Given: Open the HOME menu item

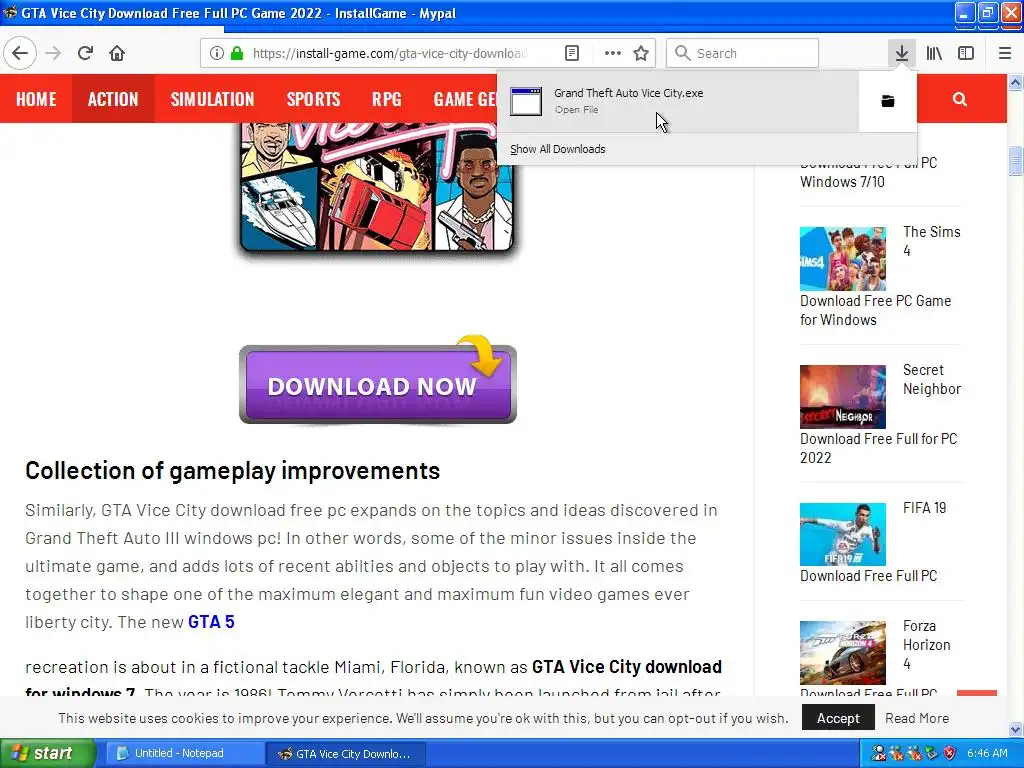Looking at the screenshot, I should [x=36, y=99].
